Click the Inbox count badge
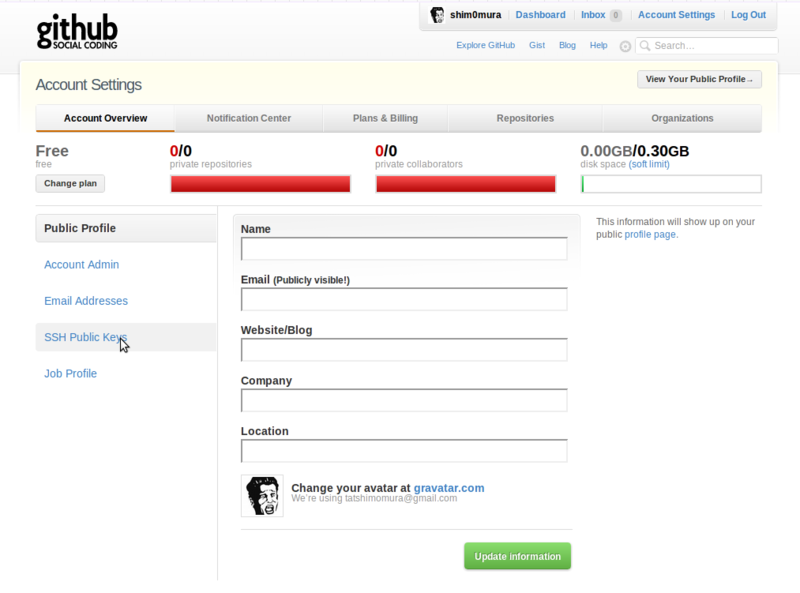The width and height of the screenshot is (800, 593). click(x=616, y=15)
